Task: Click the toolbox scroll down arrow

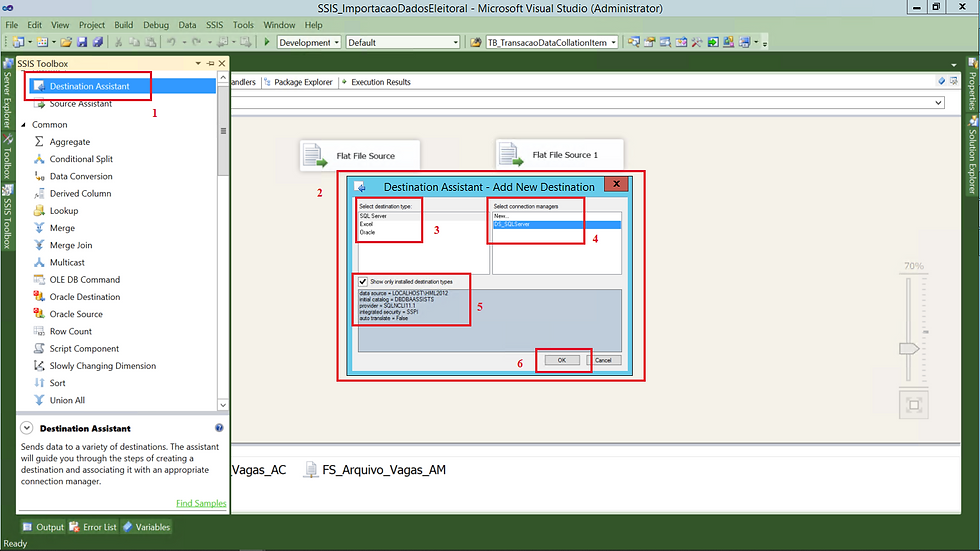Action: pos(223,405)
